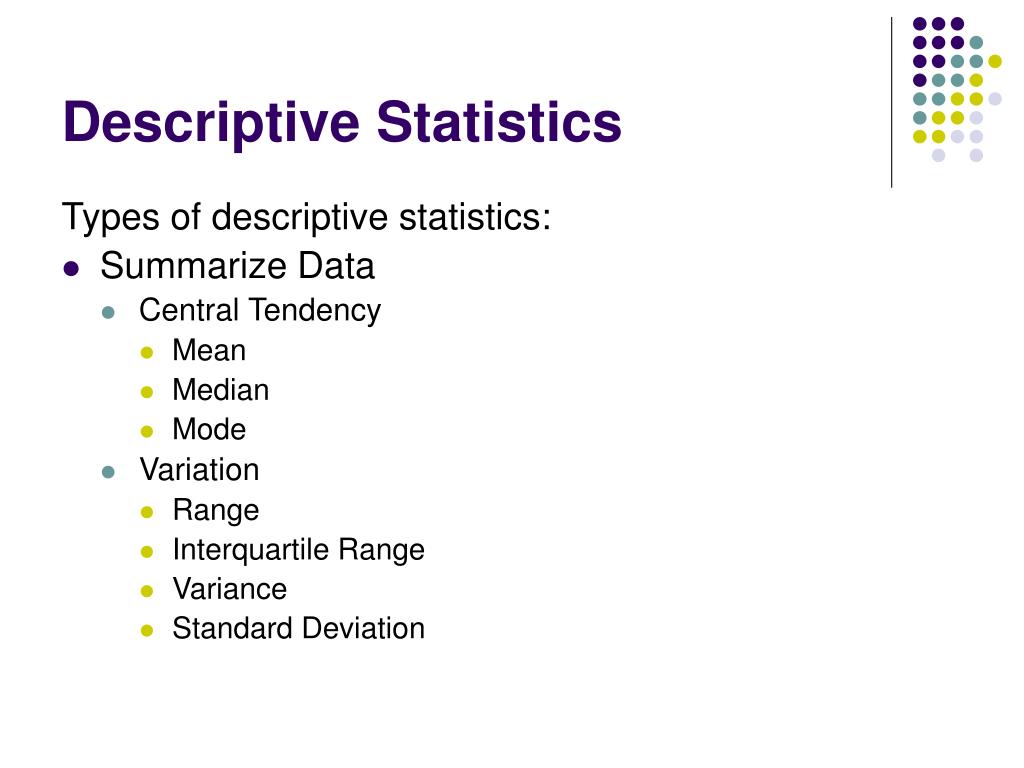
Task: Click the Variation sub-heading
Action: tap(199, 470)
